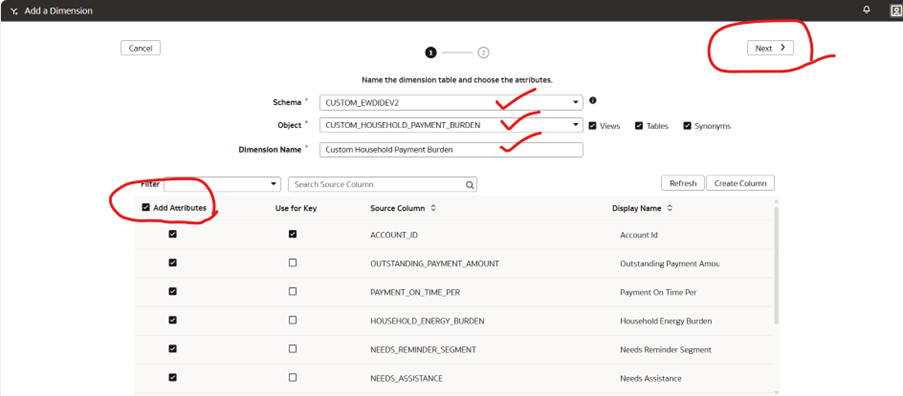
Task: Uncheck the Synonyms checkbox
Action: (687, 125)
